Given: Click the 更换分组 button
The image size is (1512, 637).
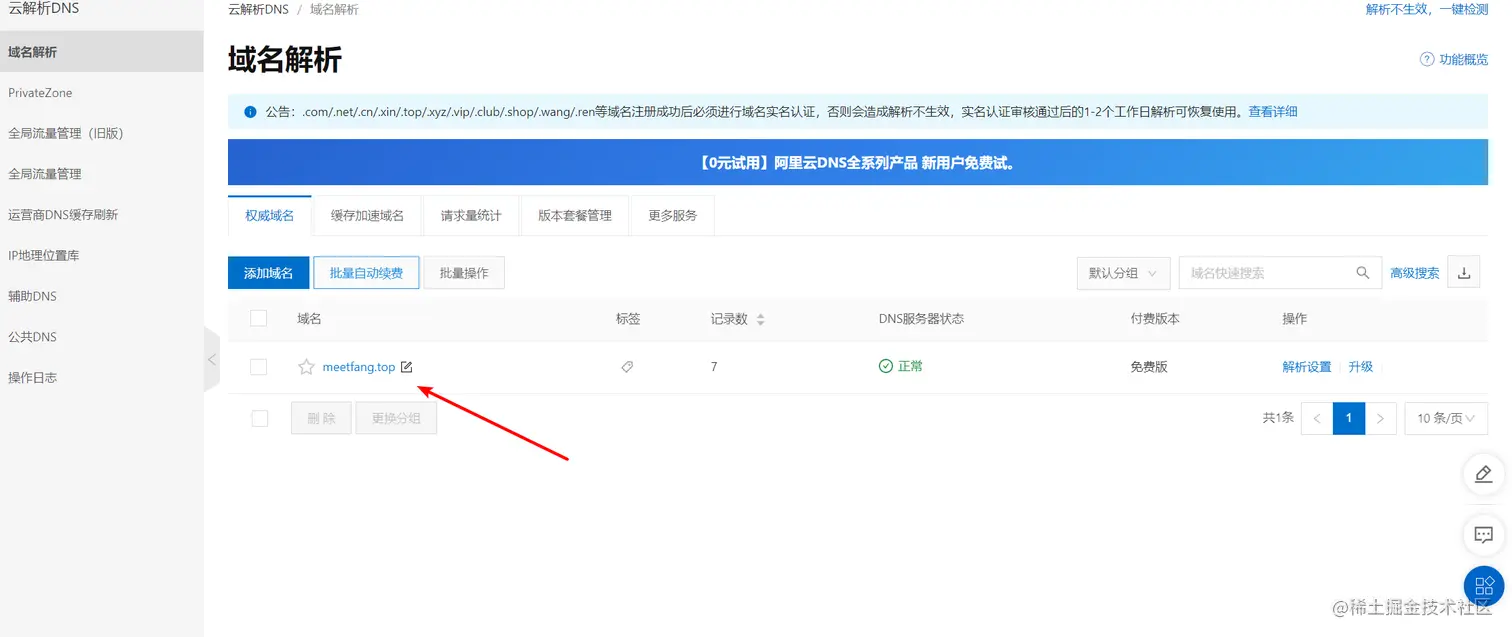Looking at the screenshot, I should (x=396, y=418).
